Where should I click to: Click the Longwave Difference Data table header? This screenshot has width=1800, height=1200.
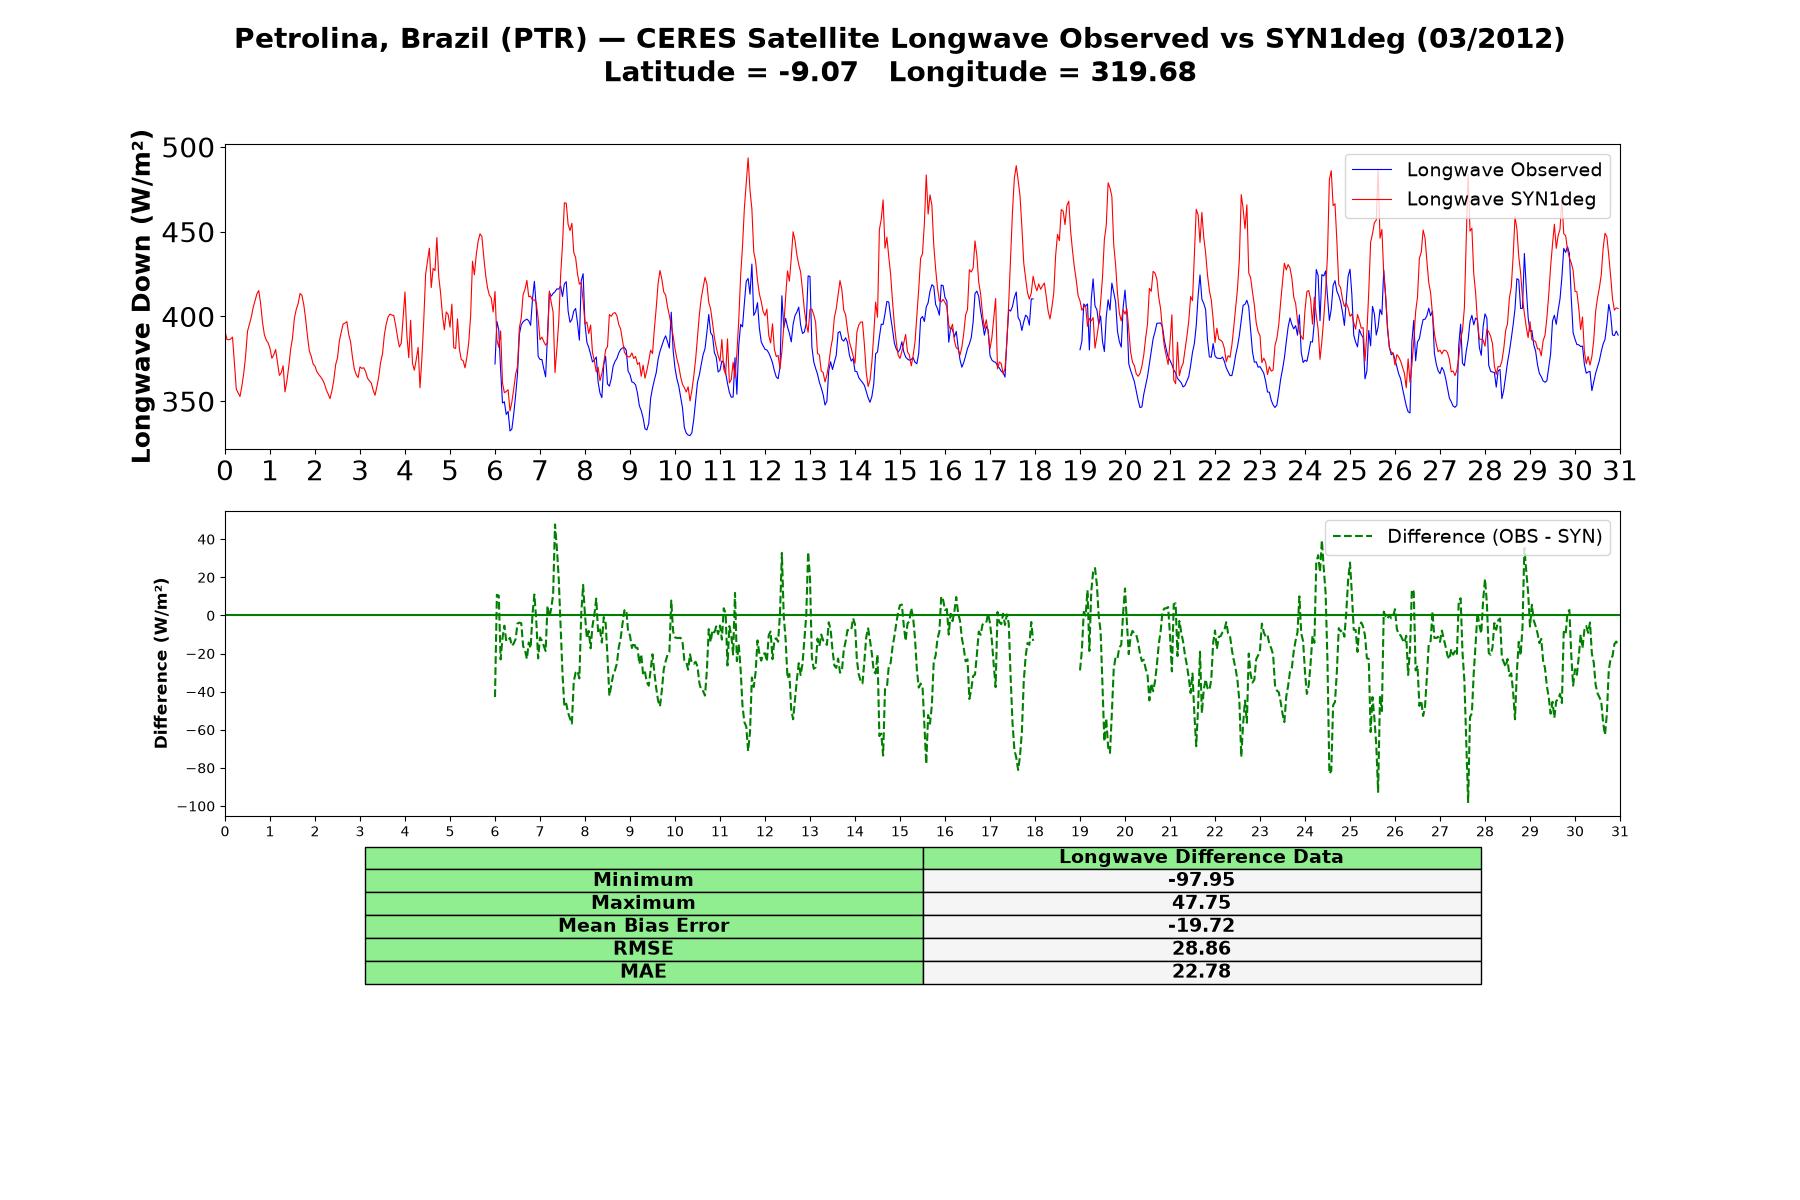click(1202, 857)
